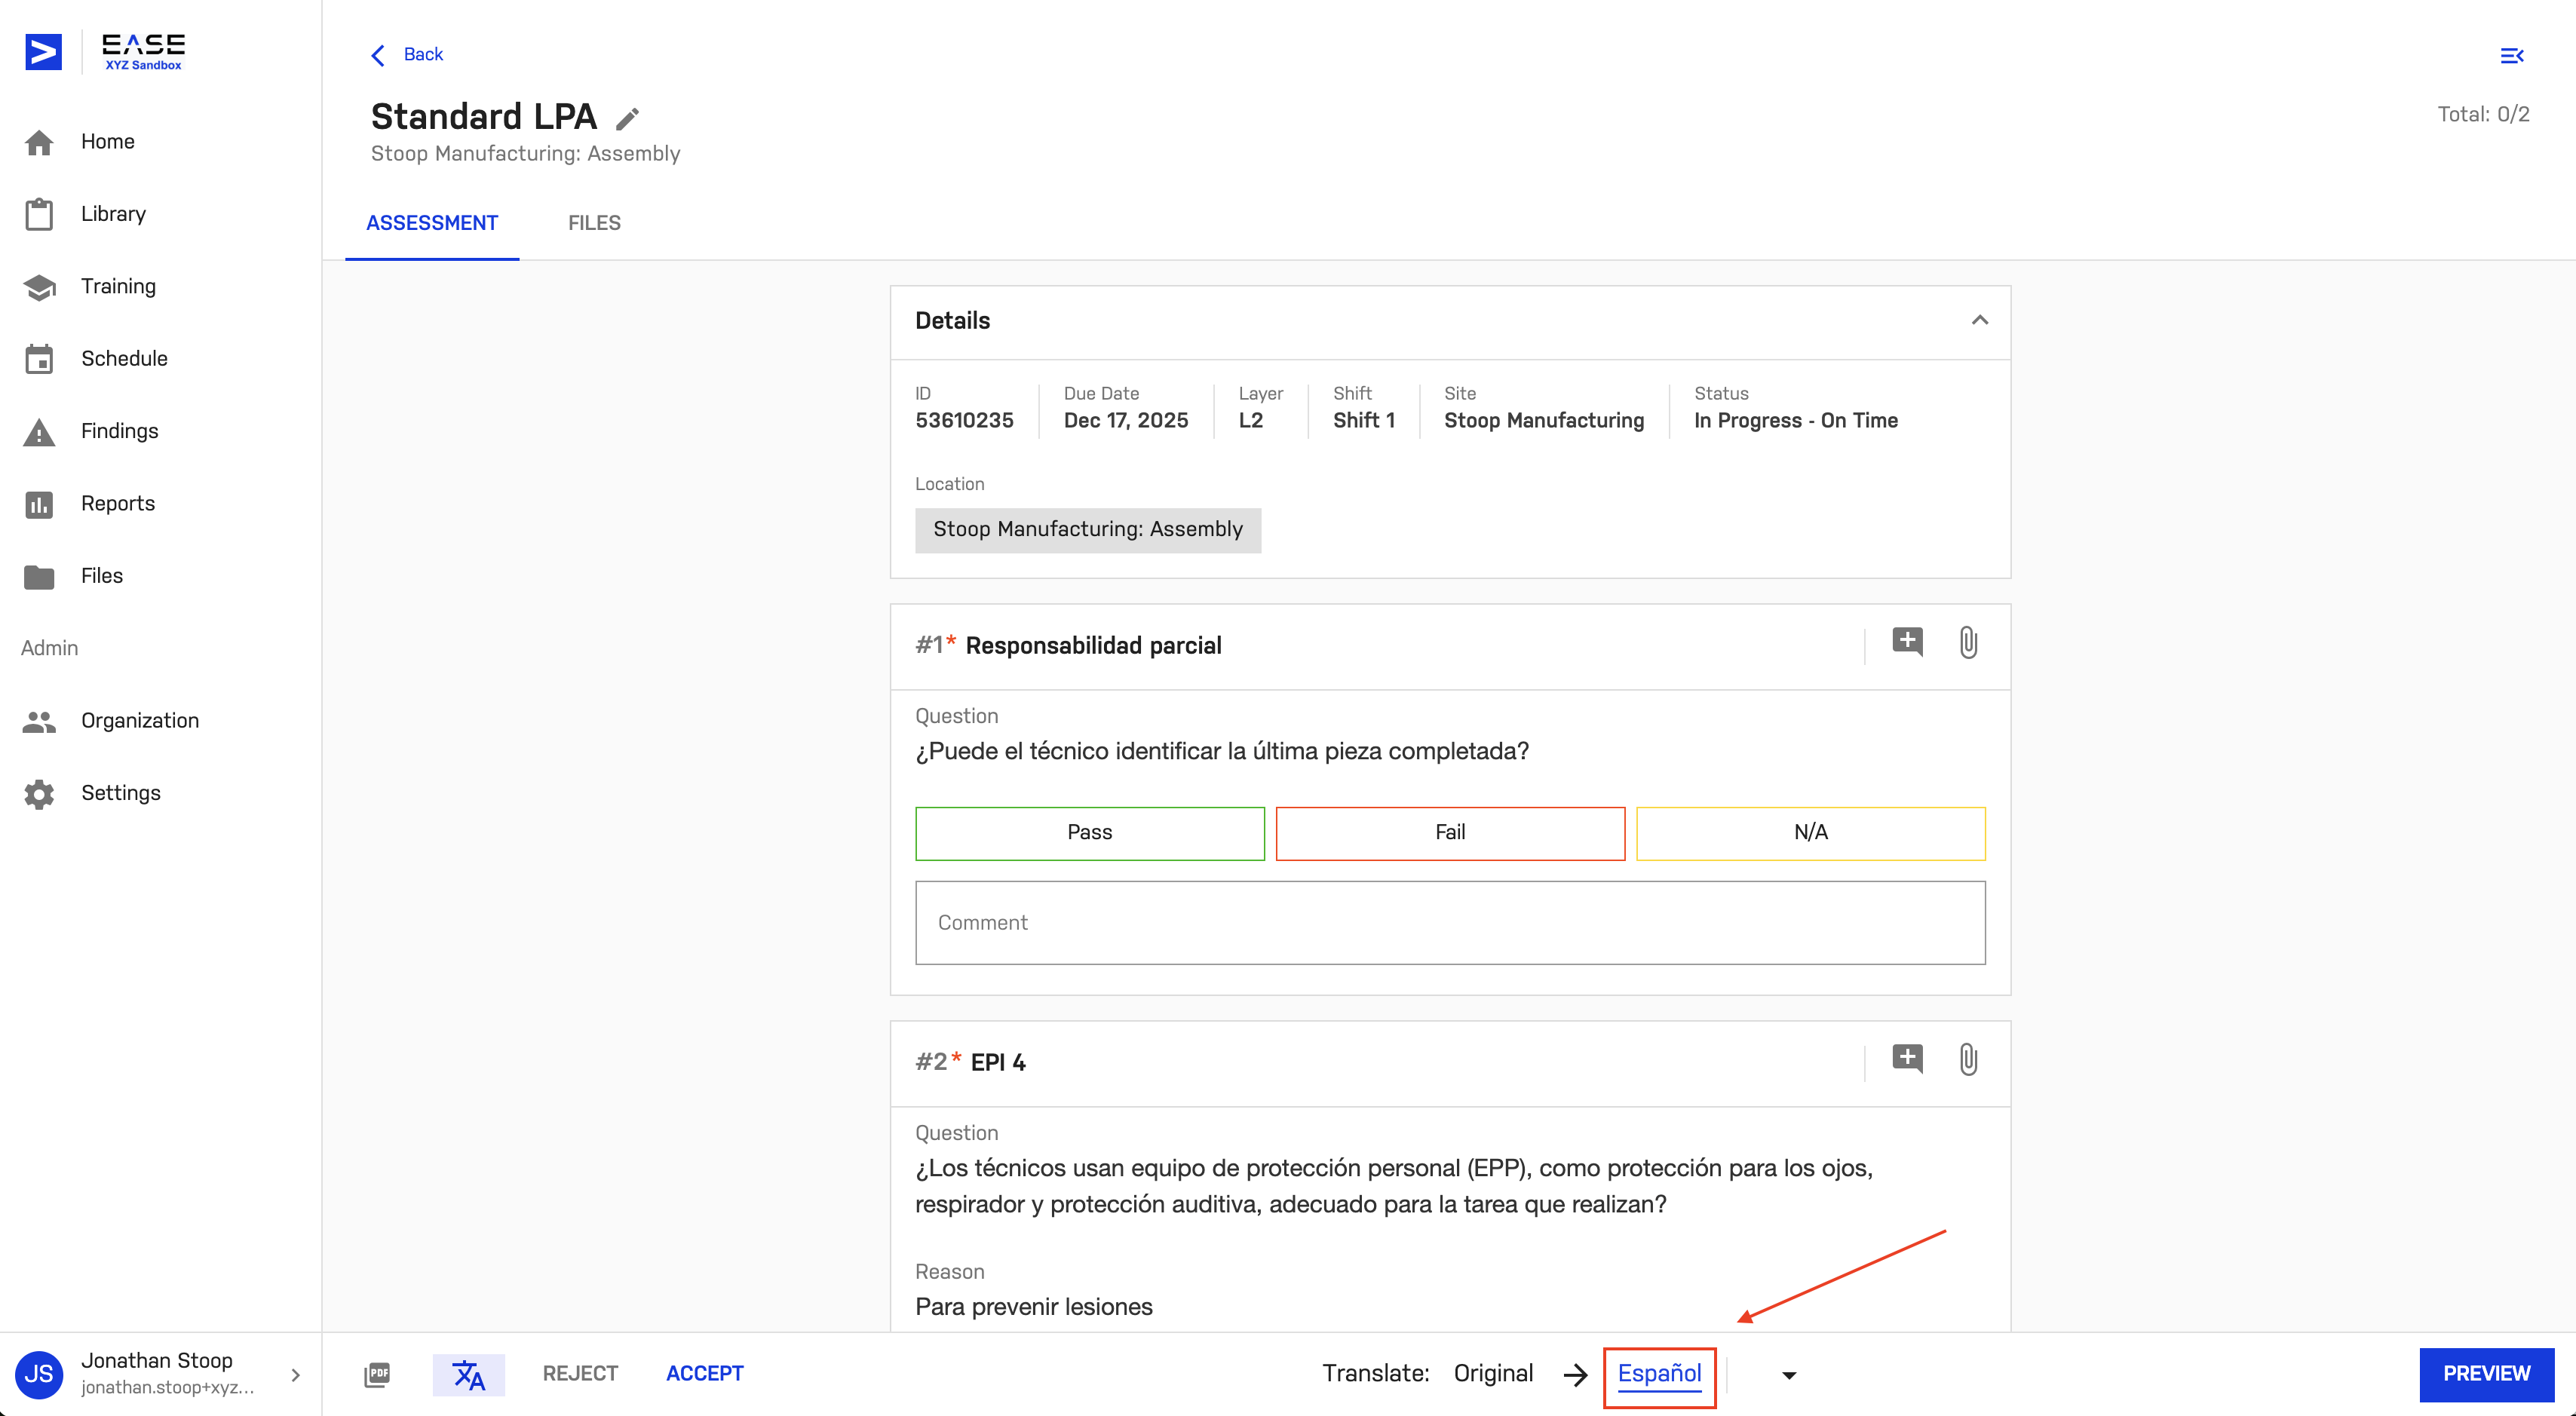Attach file to question #1 Responsabilidad parcial
2576x1416 pixels.
[1968, 643]
